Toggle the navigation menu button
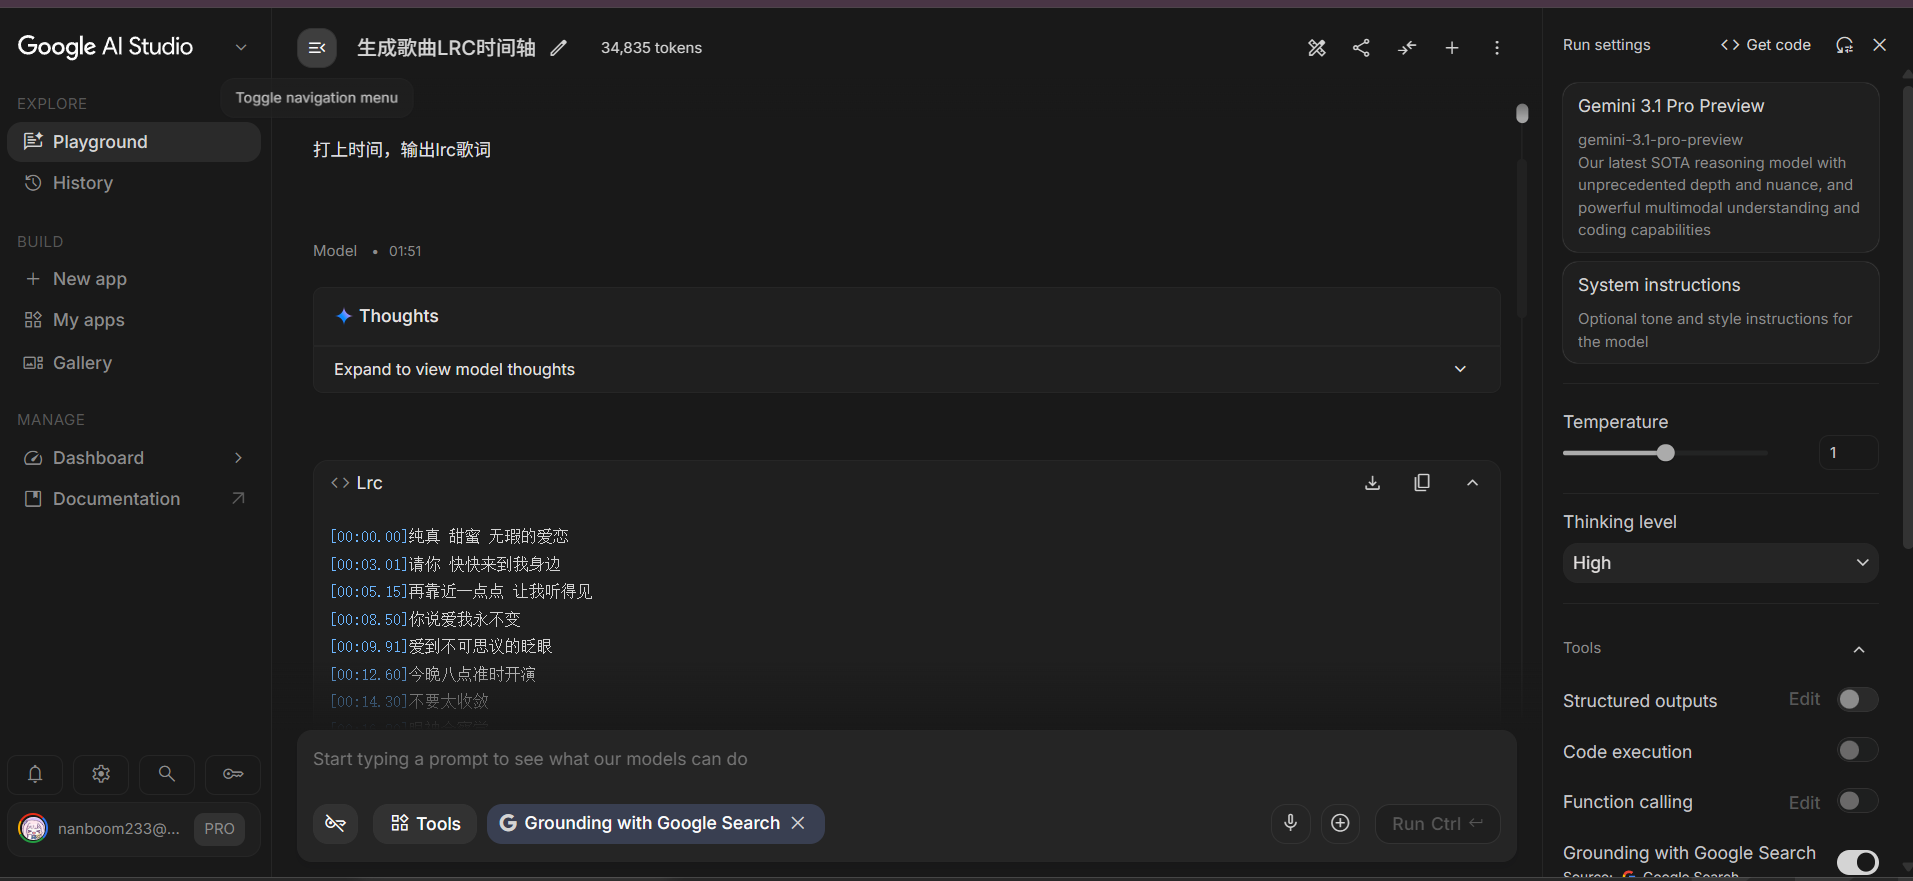This screenshot has width=1913, height=881. [x=317, y=48]
